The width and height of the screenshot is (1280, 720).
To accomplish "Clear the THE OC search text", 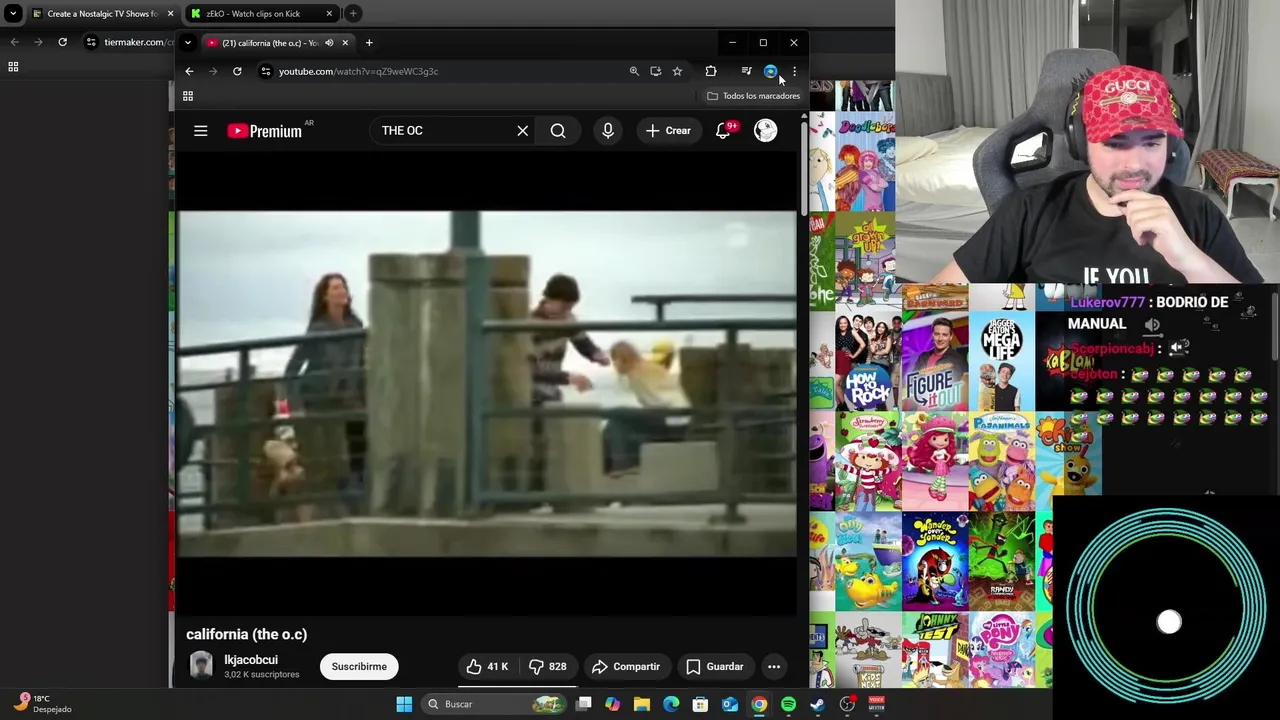I will [x=522, y=131].
